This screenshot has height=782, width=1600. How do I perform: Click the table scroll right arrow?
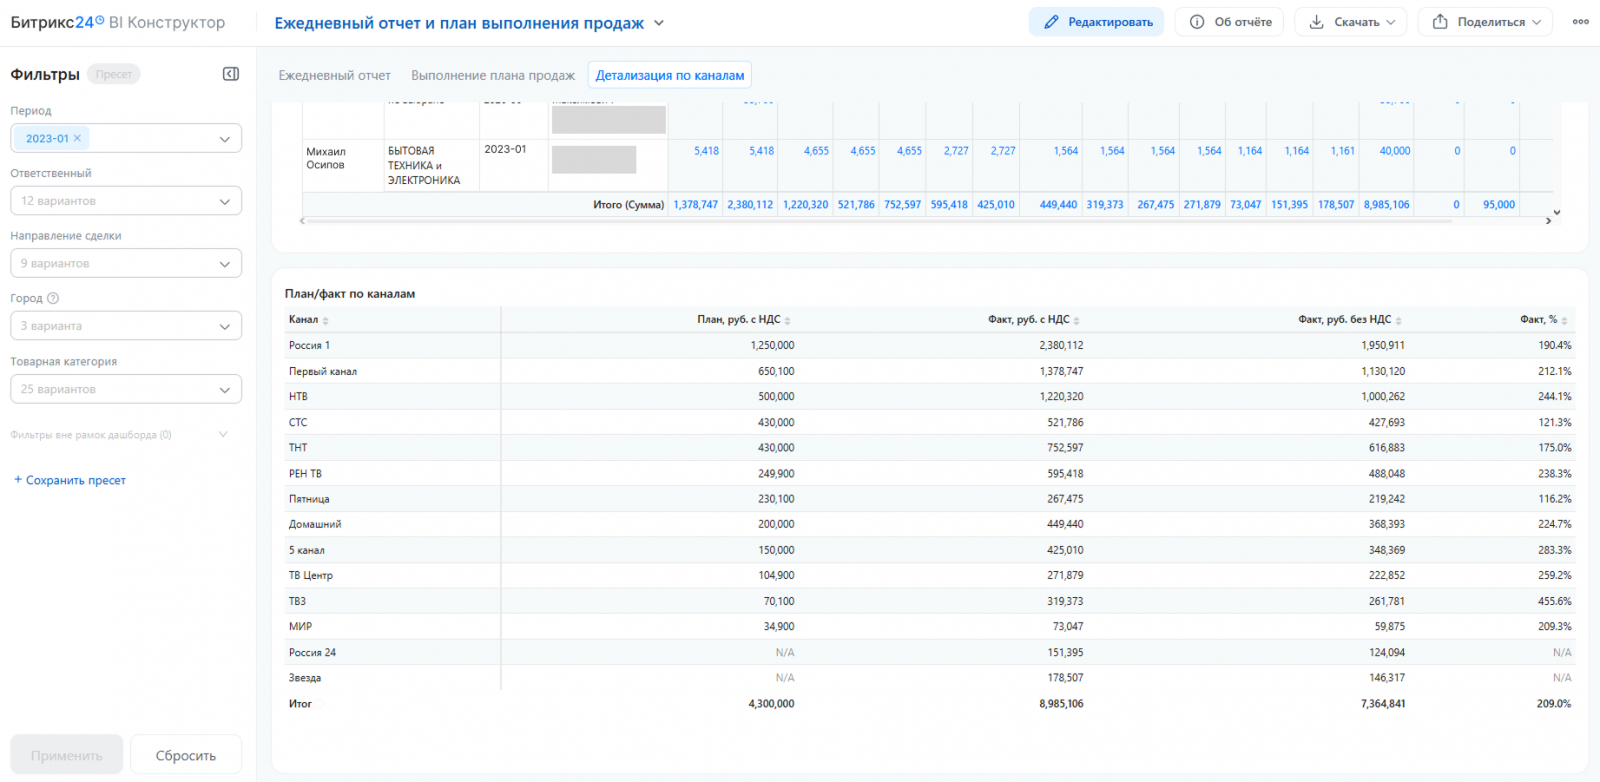point(1548,221)
